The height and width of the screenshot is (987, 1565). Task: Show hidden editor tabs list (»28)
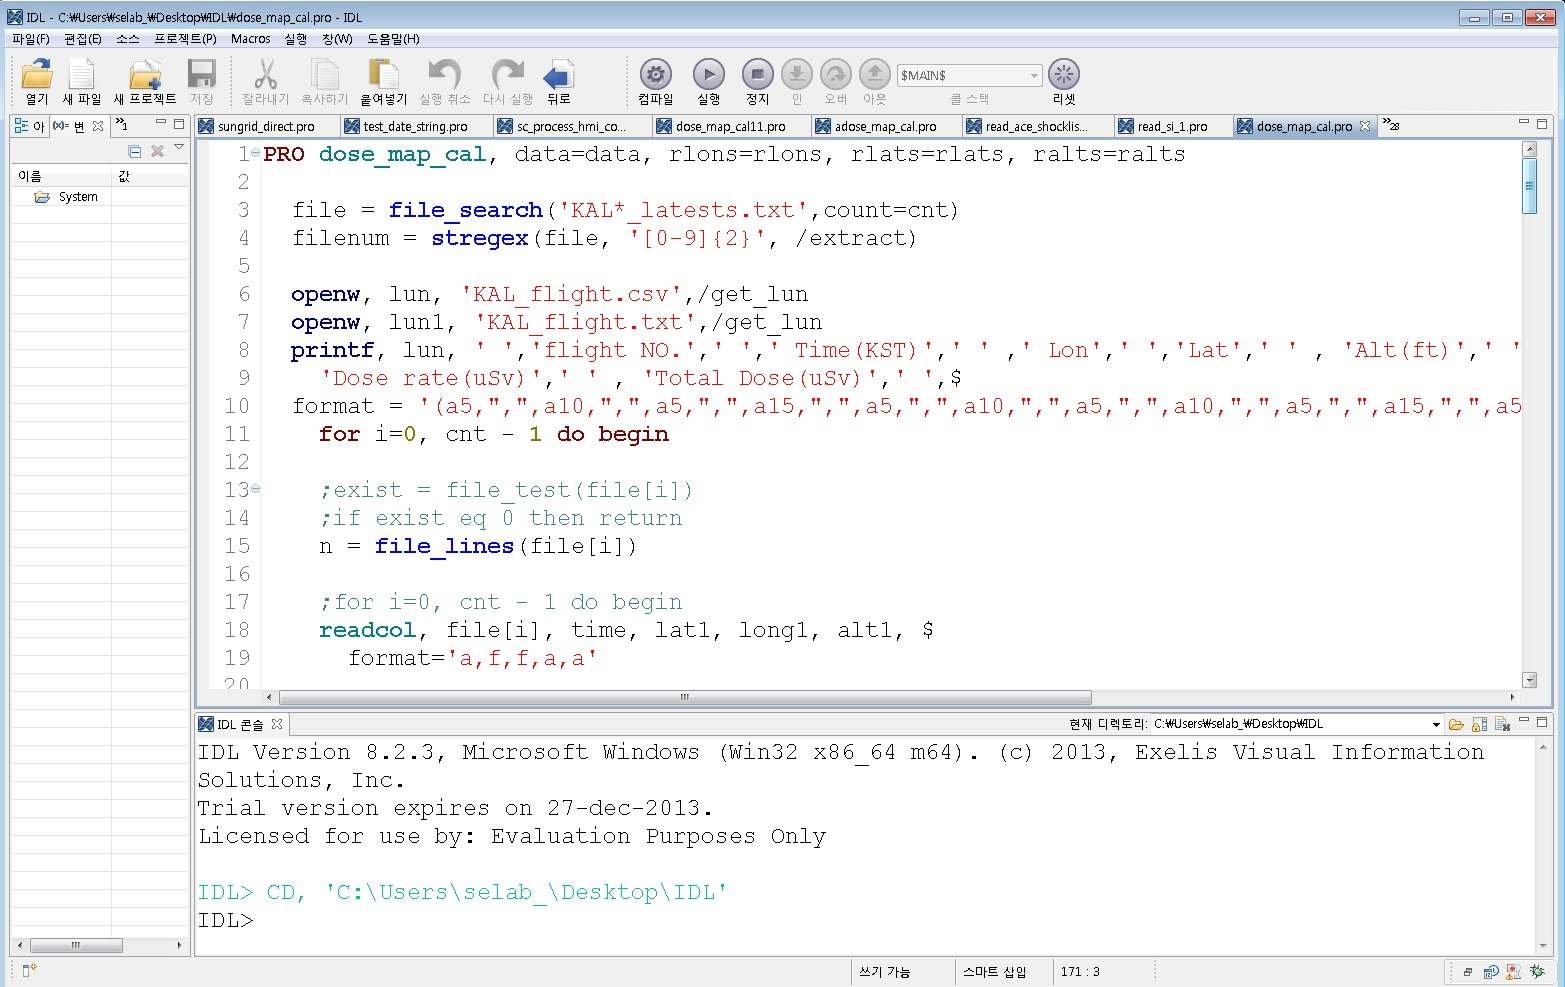coord(1391,126)
